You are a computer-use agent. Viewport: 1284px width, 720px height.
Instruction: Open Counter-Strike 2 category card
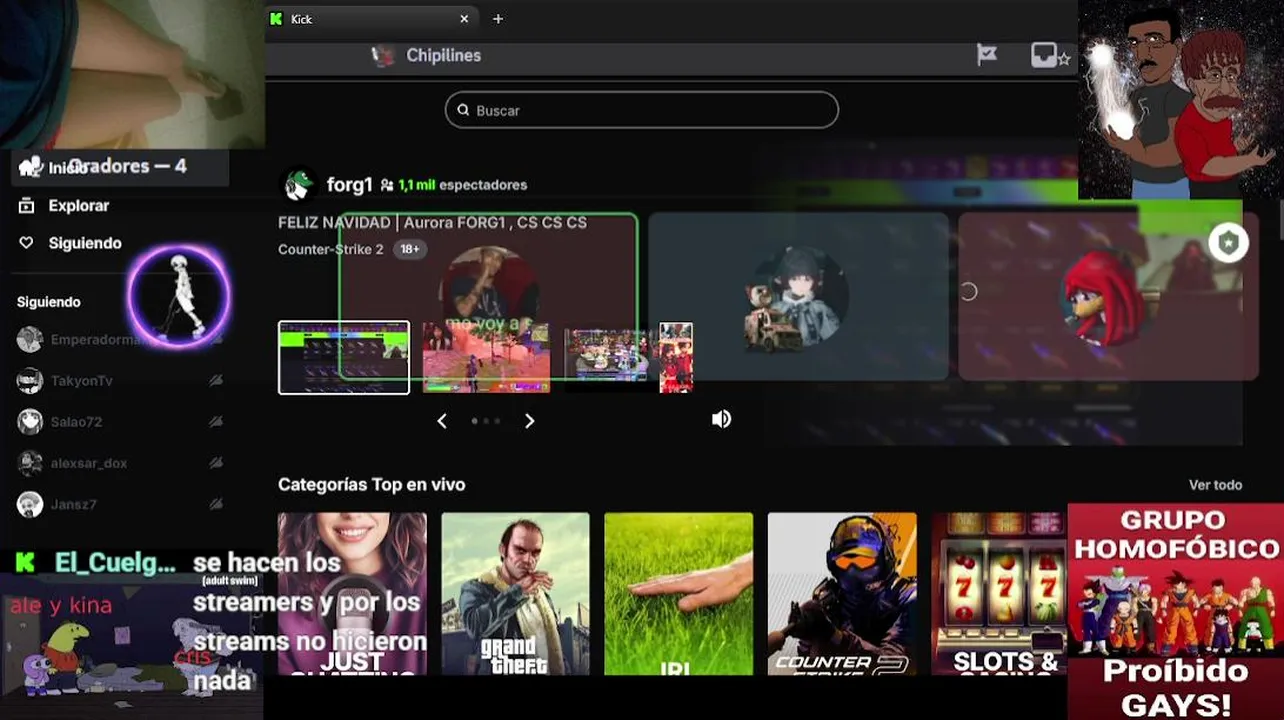[842, 594]
